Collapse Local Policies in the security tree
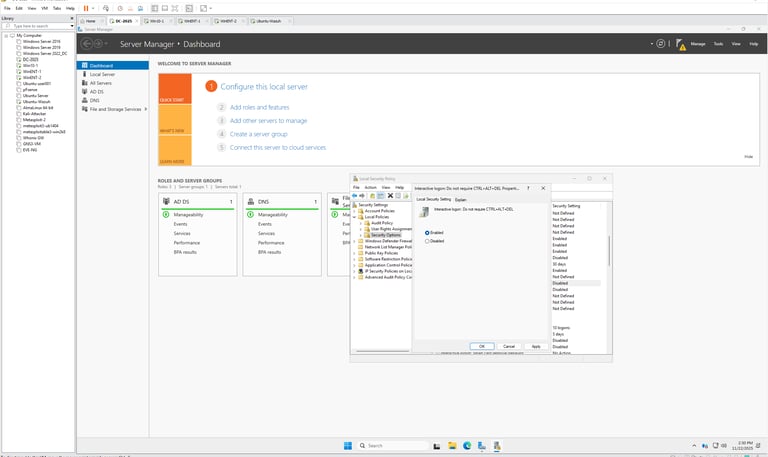Screen dimensions: 768x457 click(x=355, y=217)
